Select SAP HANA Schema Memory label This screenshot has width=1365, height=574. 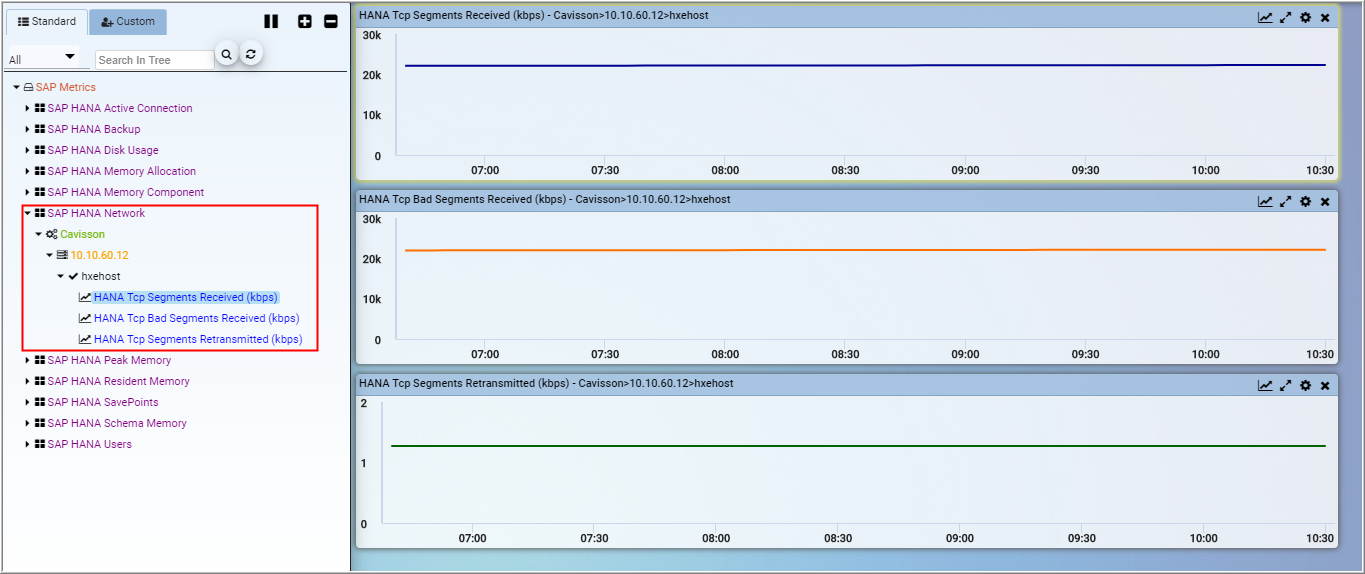point(117,423)
